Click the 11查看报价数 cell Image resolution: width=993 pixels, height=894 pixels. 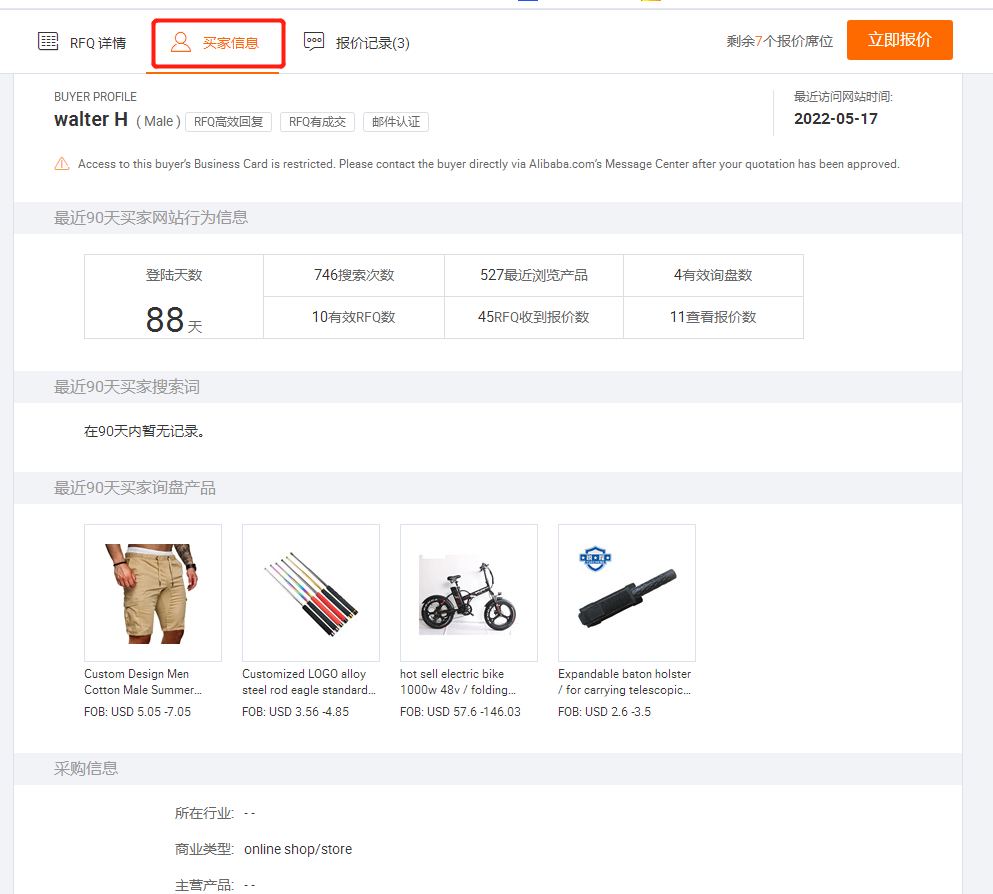713,317
